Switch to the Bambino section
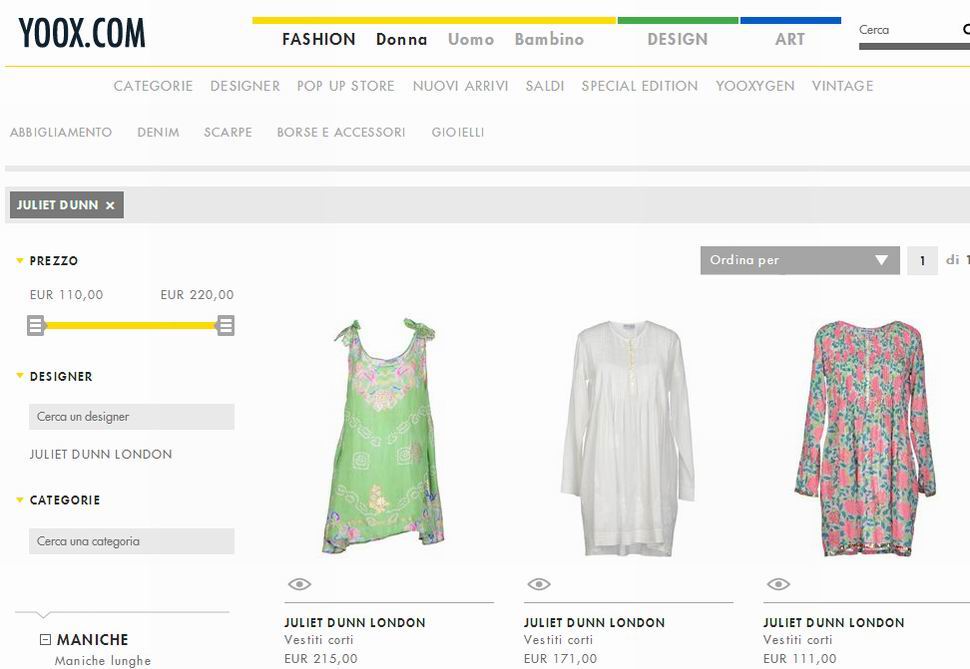 tap(549, 39)
